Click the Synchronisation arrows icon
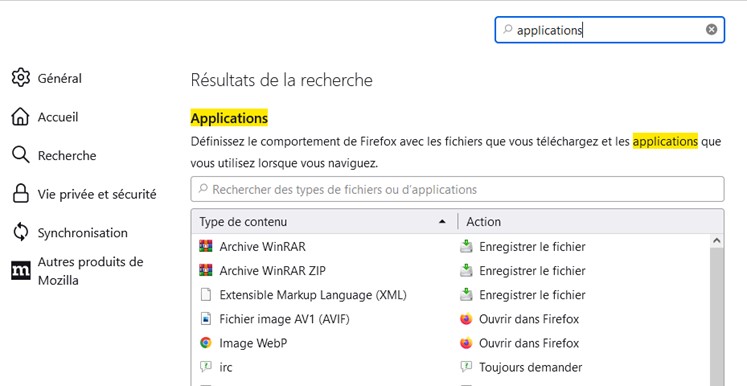This screenshot has width=747, height=386. pyautogui.click(x=20, y=233)
